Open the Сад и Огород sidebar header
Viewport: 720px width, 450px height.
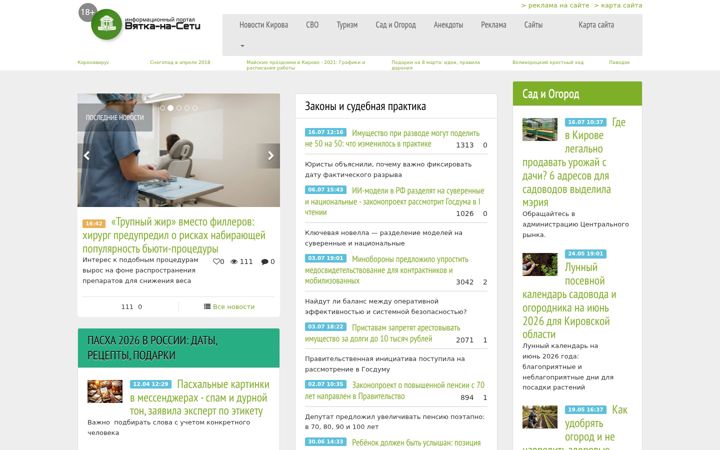click(577, 94)
